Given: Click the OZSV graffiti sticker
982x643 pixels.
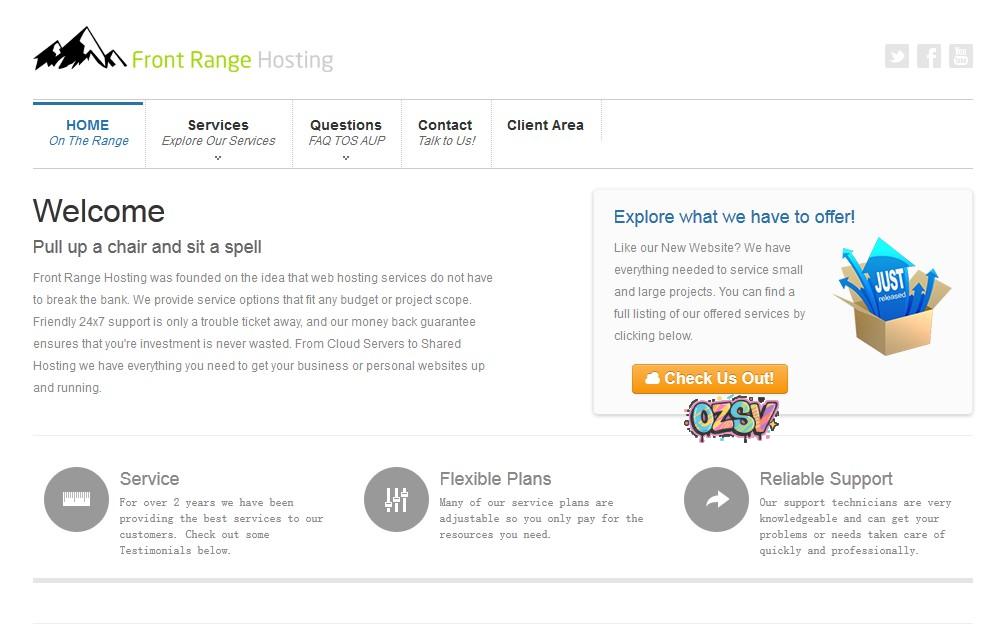Looking at the screenshot, I should tap(731, 418).
